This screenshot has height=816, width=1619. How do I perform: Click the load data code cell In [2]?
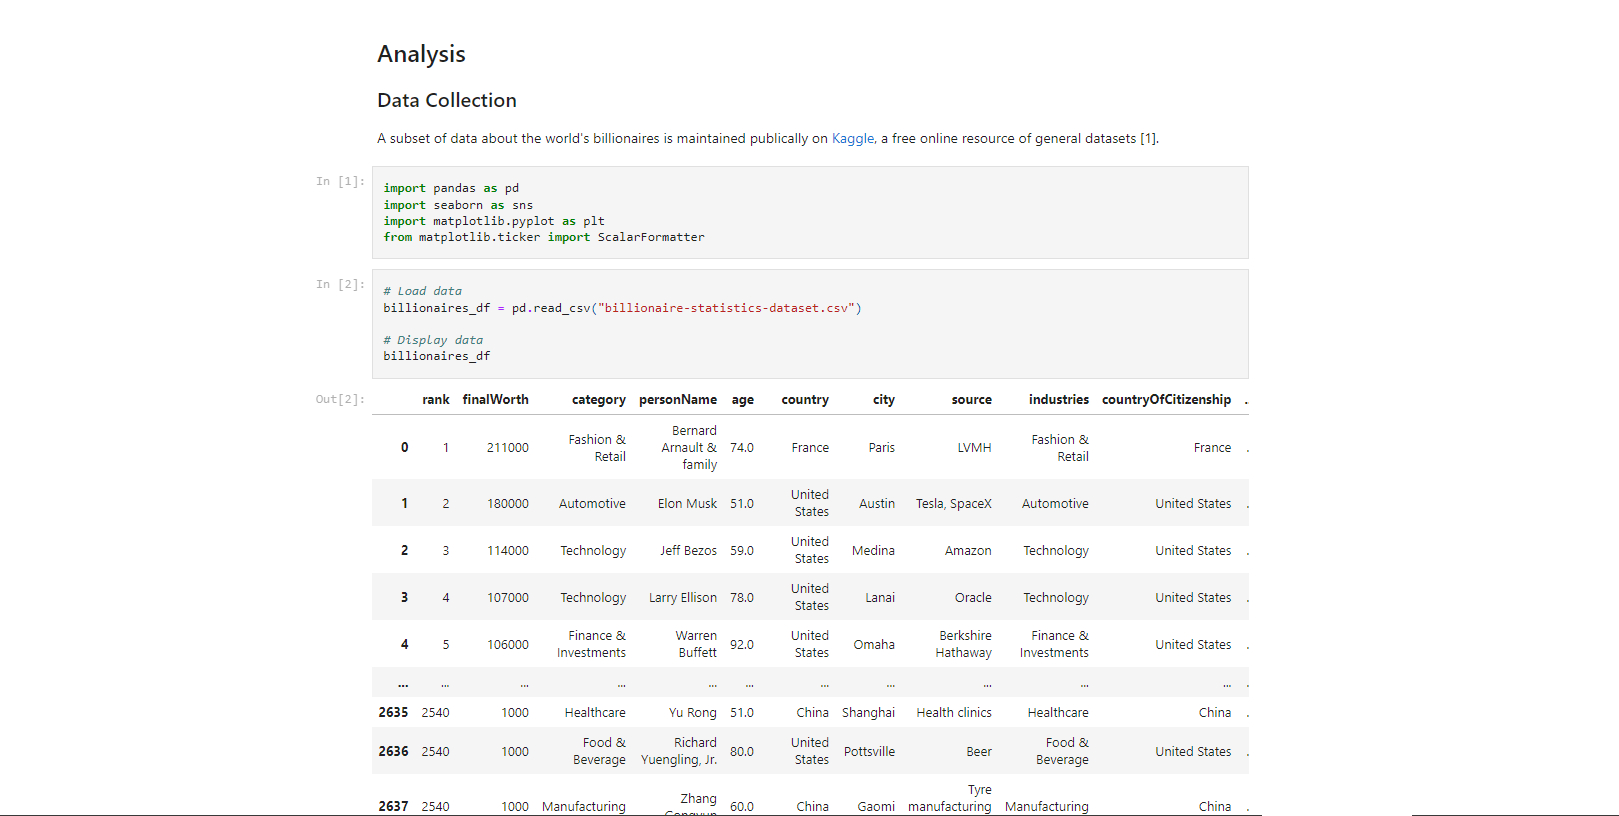pyautogui.click(x=810, y=324)
